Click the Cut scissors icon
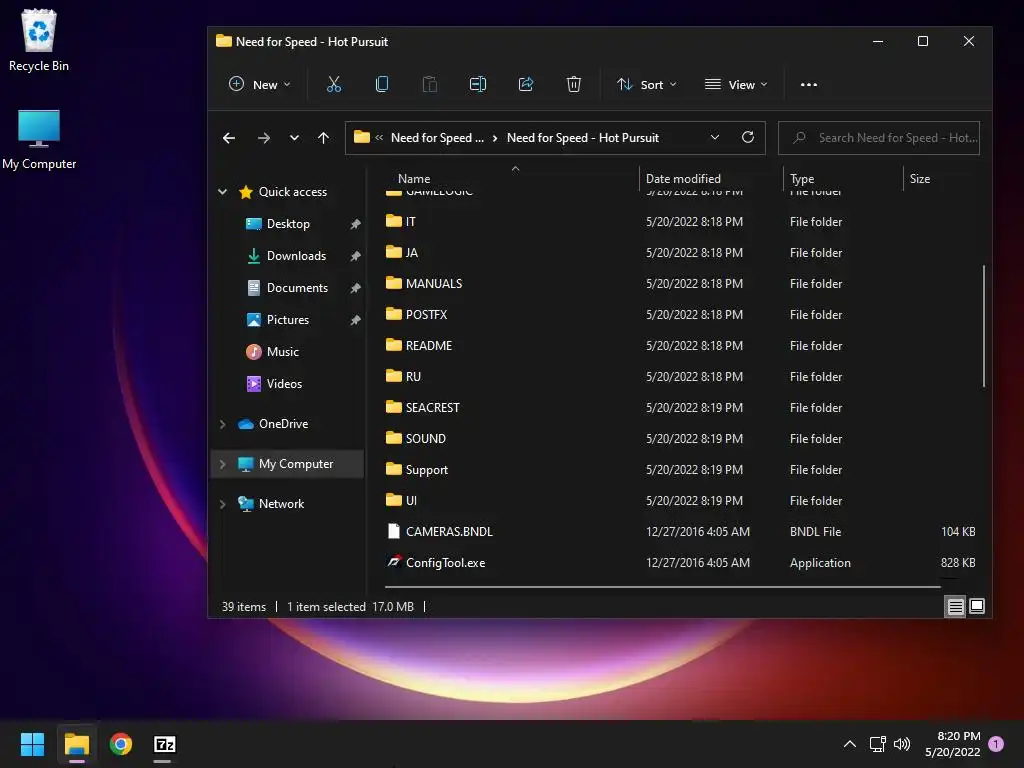The height and width of the screenshot is (768, 1024). (334, 84)
